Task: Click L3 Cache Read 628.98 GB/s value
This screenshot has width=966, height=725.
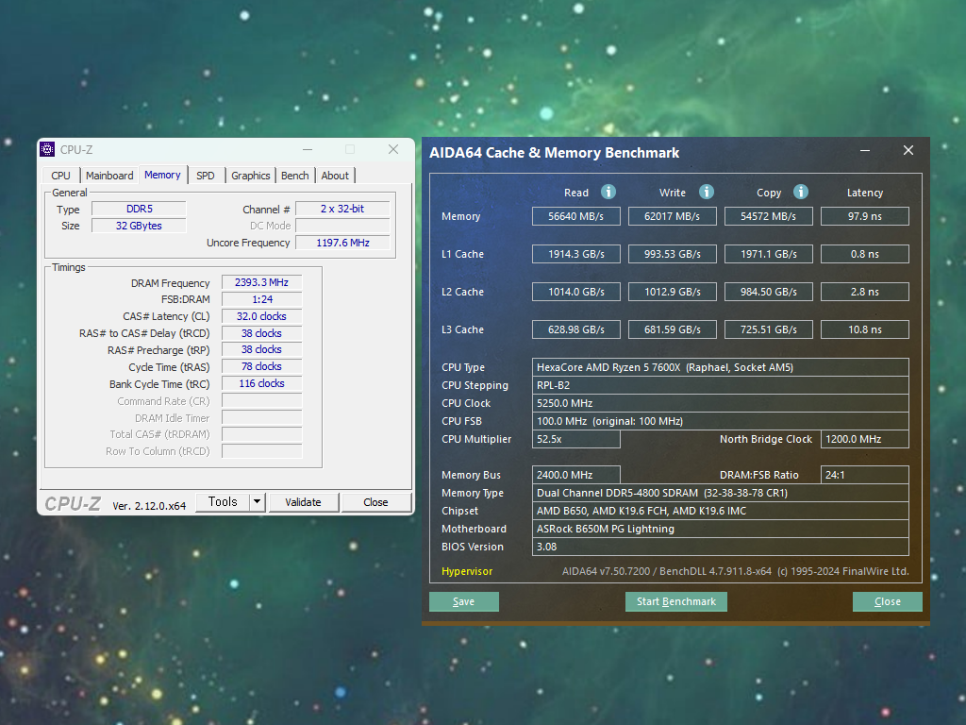Action: click(576, 330)
